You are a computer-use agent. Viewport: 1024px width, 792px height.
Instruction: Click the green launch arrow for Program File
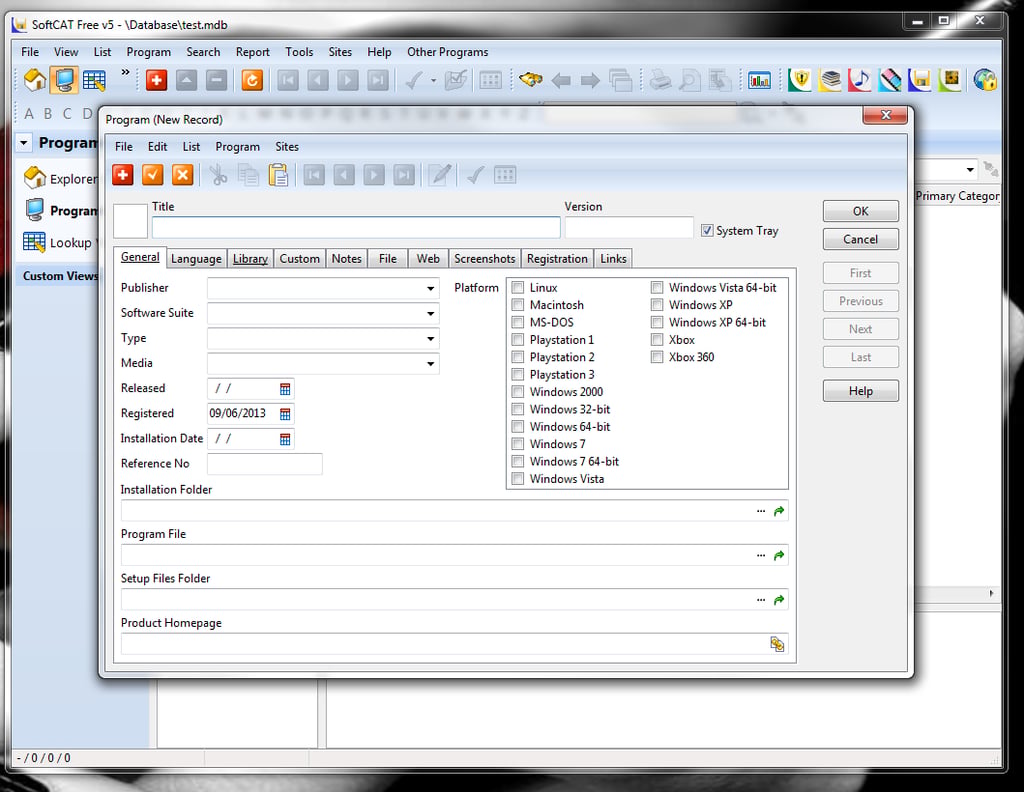(778, 556)
